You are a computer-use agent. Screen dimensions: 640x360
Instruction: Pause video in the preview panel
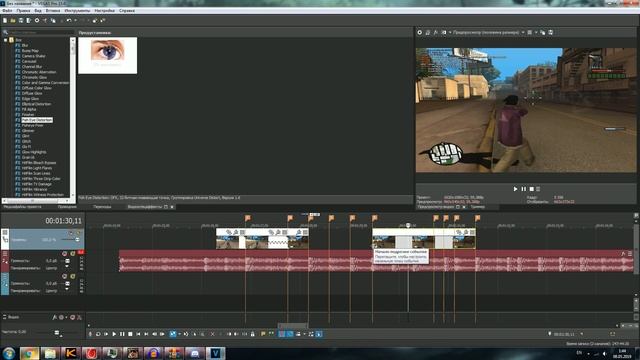(524, 189)
